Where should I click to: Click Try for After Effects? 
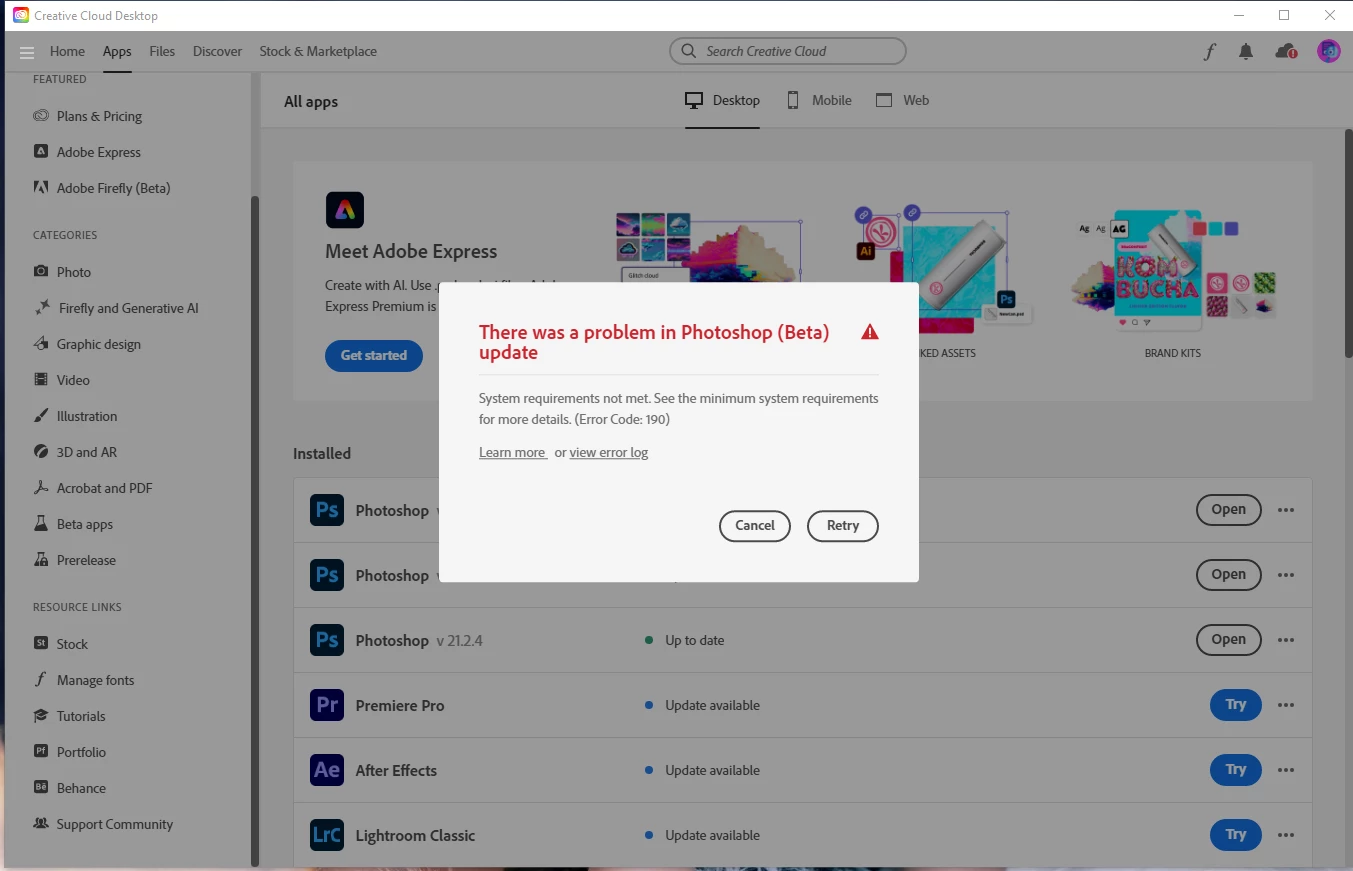point(1236,770)
